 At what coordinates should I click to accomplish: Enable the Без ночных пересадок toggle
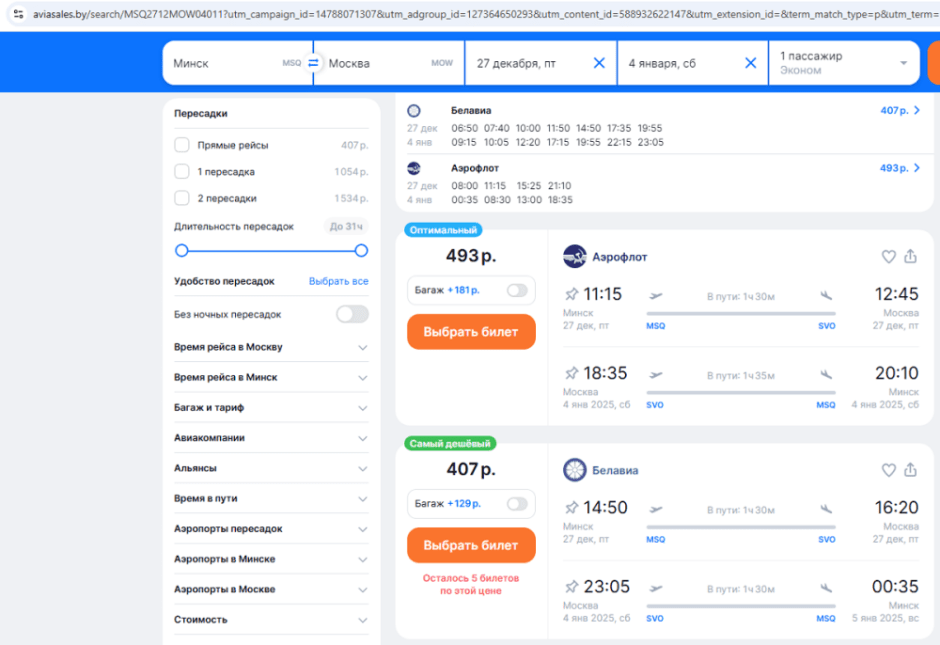point(352,314)
